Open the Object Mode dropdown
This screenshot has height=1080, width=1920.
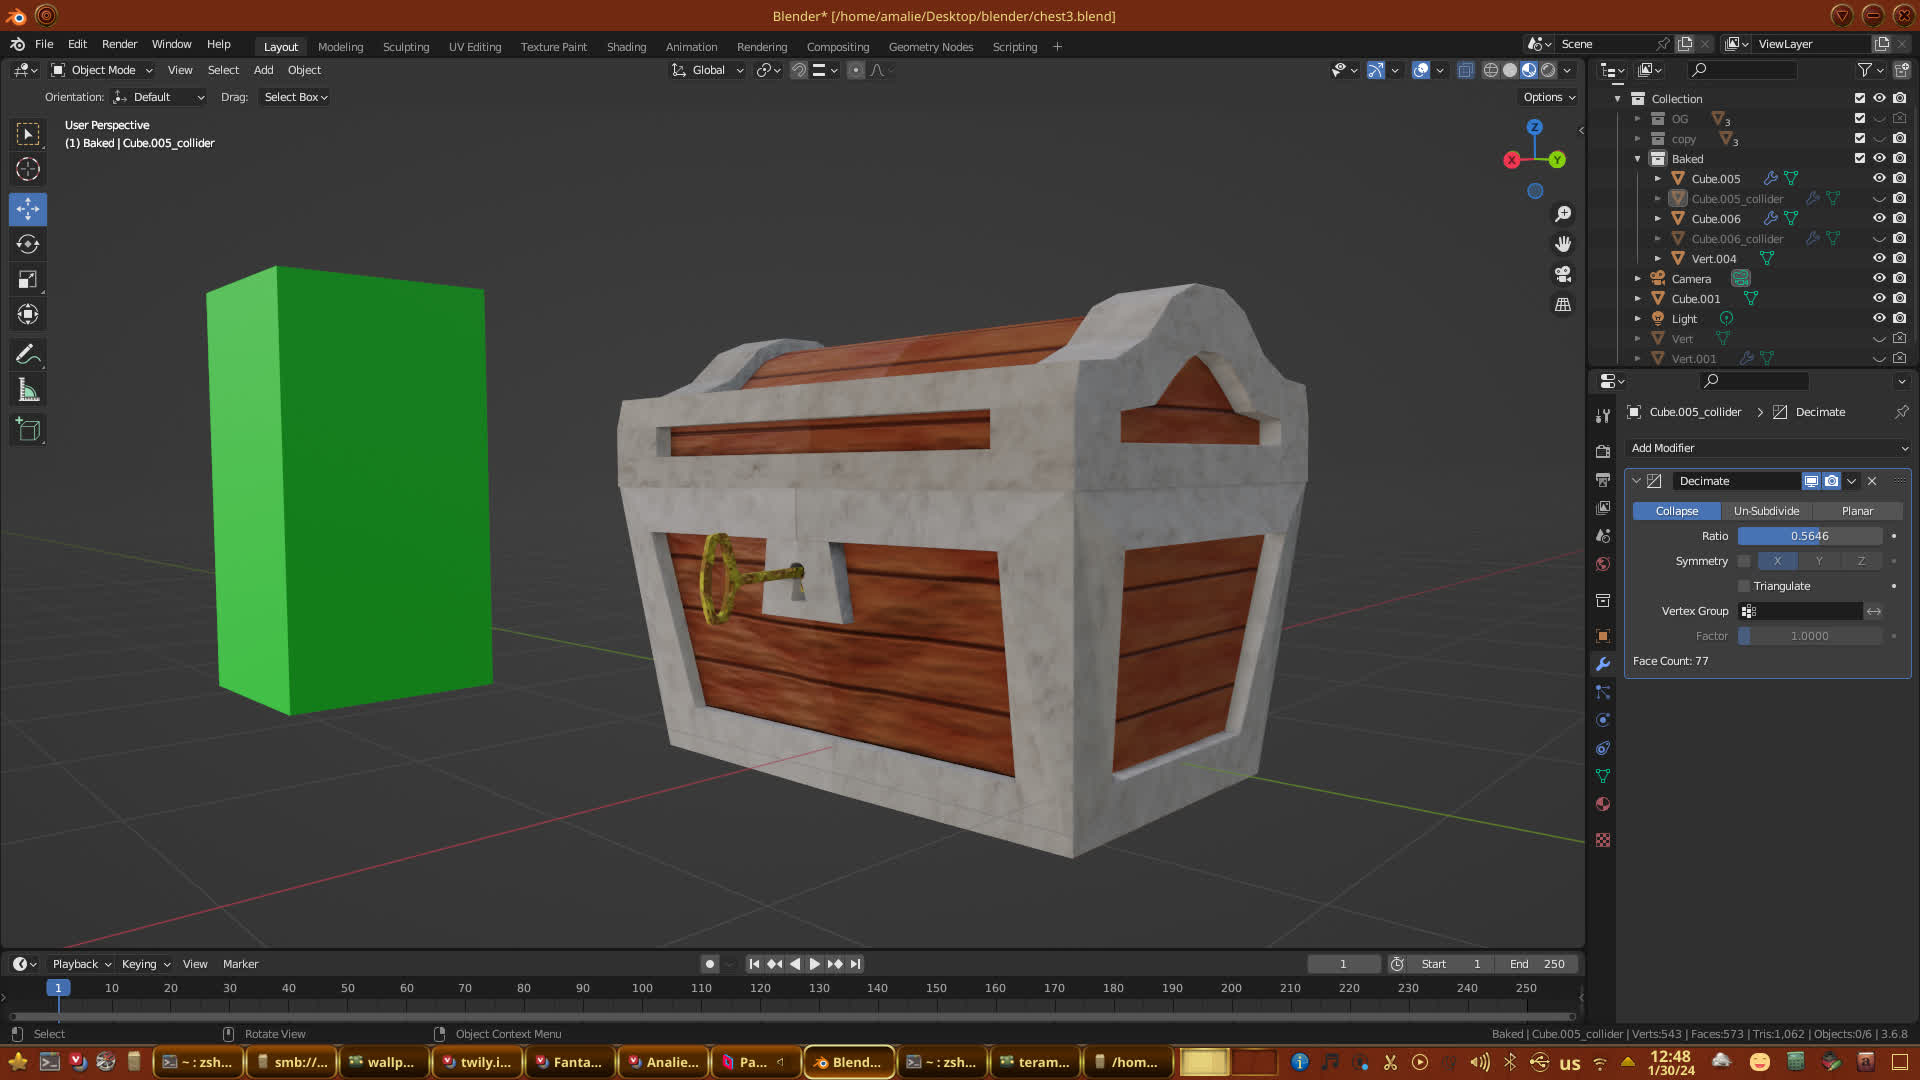pos(102,70)
